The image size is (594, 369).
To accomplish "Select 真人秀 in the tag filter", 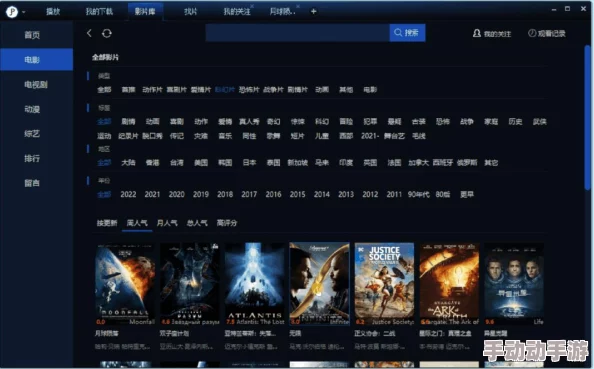I will pos(249,122).
